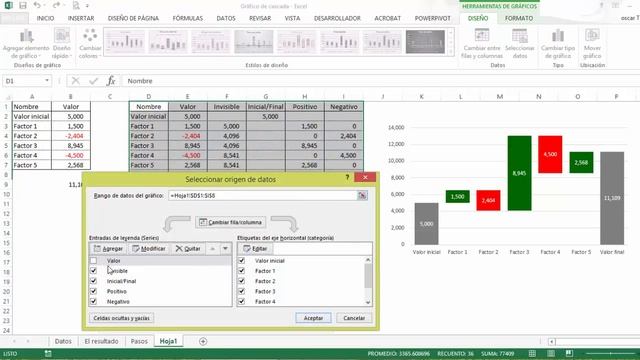Image resolution: width=640 pixels, height=360 pixels.
Task: Uncheck the Positivo series checkbox
Action: [93, 291]
